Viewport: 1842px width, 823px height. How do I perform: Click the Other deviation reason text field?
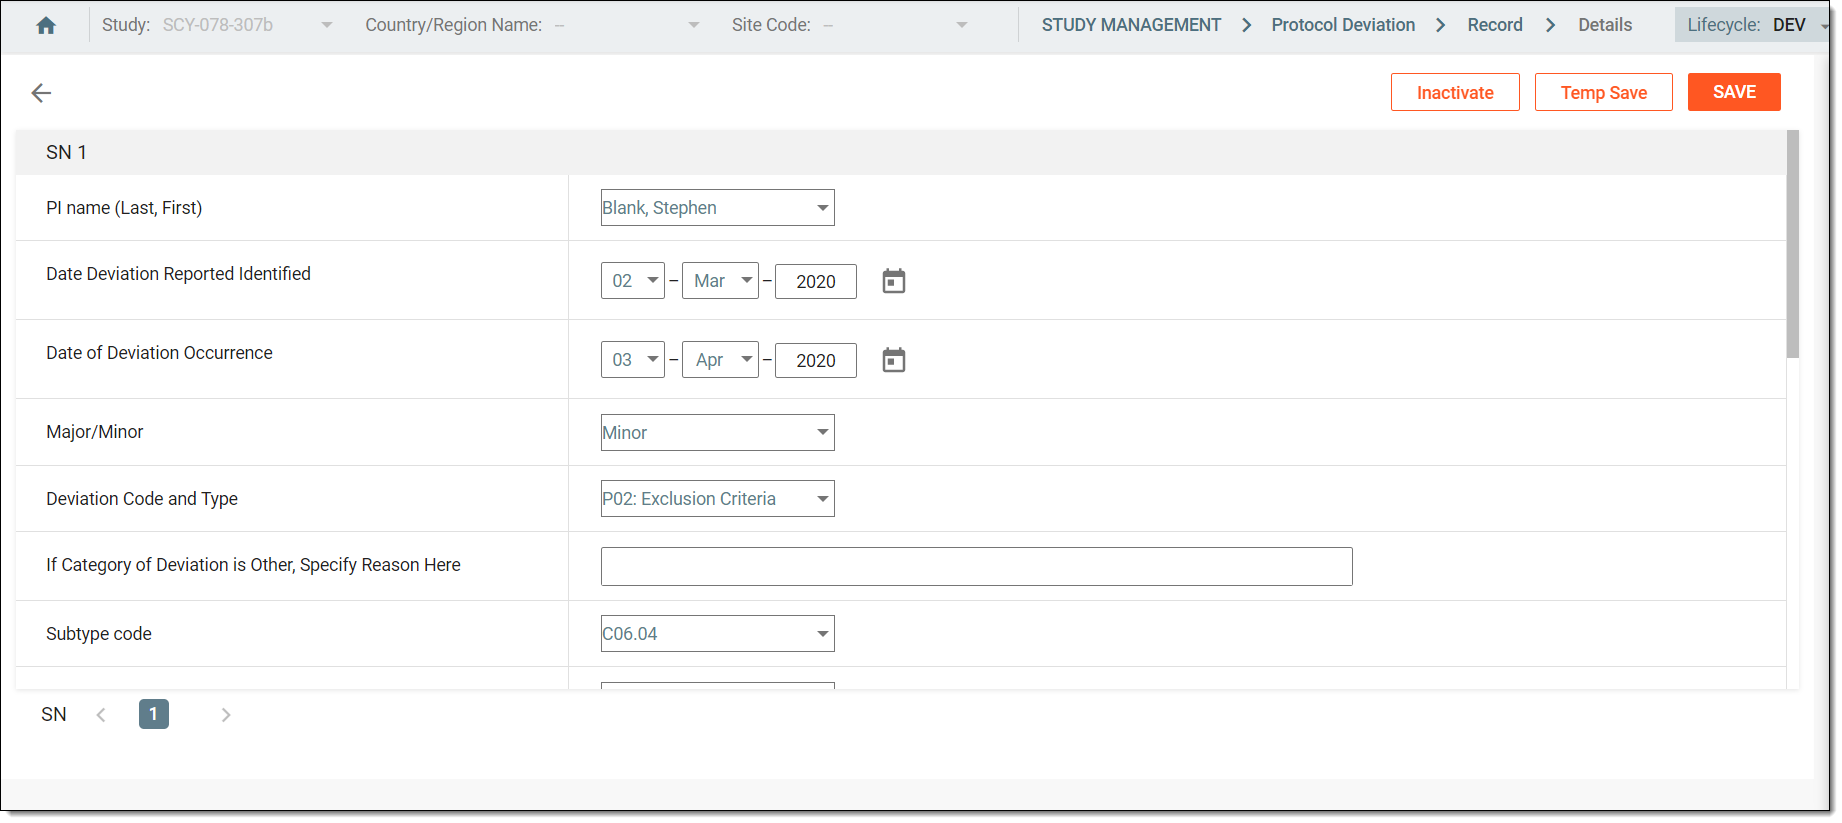pos(976,566)
